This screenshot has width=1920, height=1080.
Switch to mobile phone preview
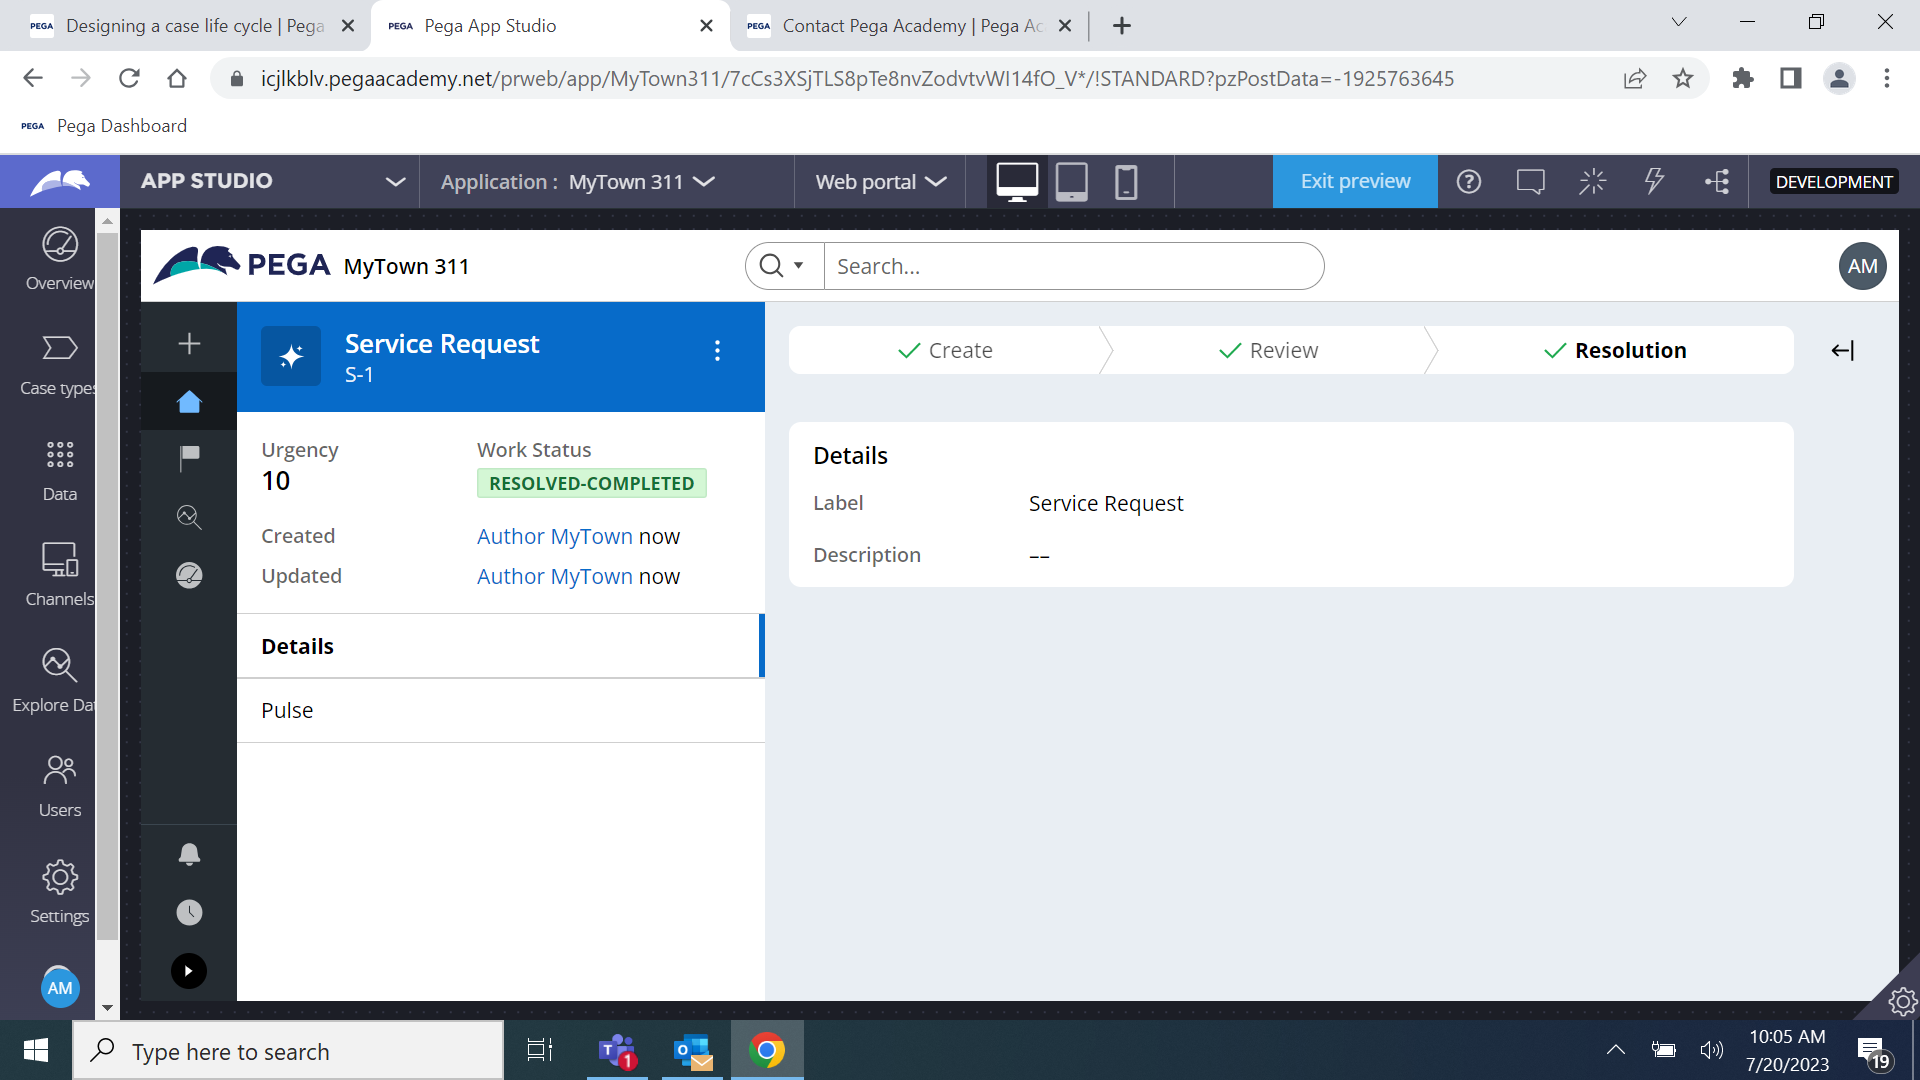tap(1126, 182)
